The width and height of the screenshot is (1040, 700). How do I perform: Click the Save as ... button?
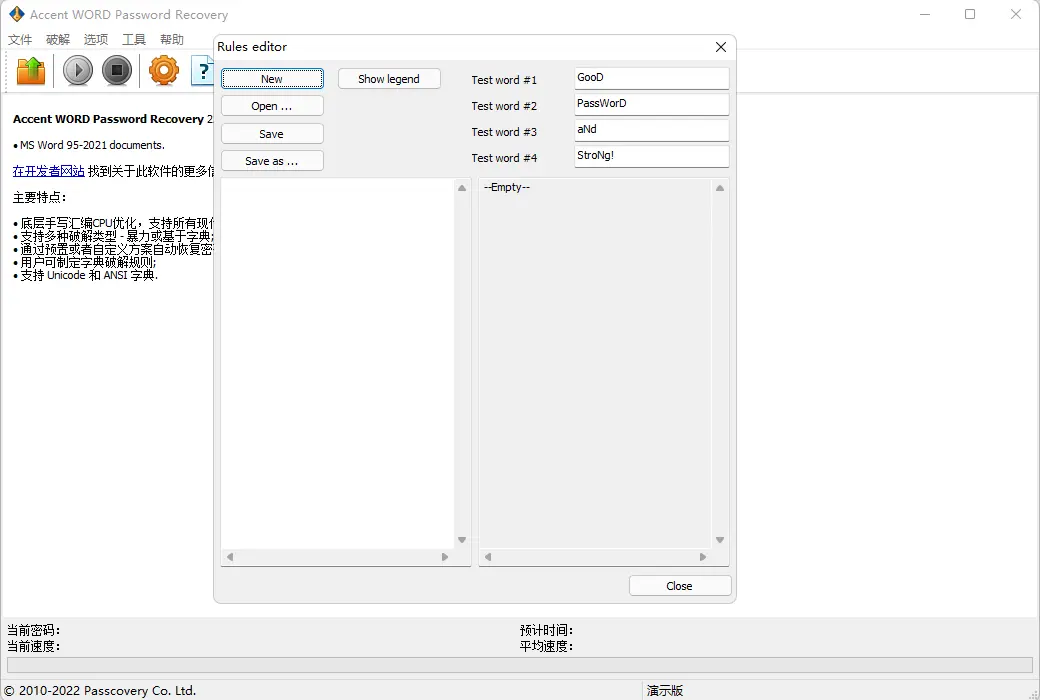pos(272,161)
